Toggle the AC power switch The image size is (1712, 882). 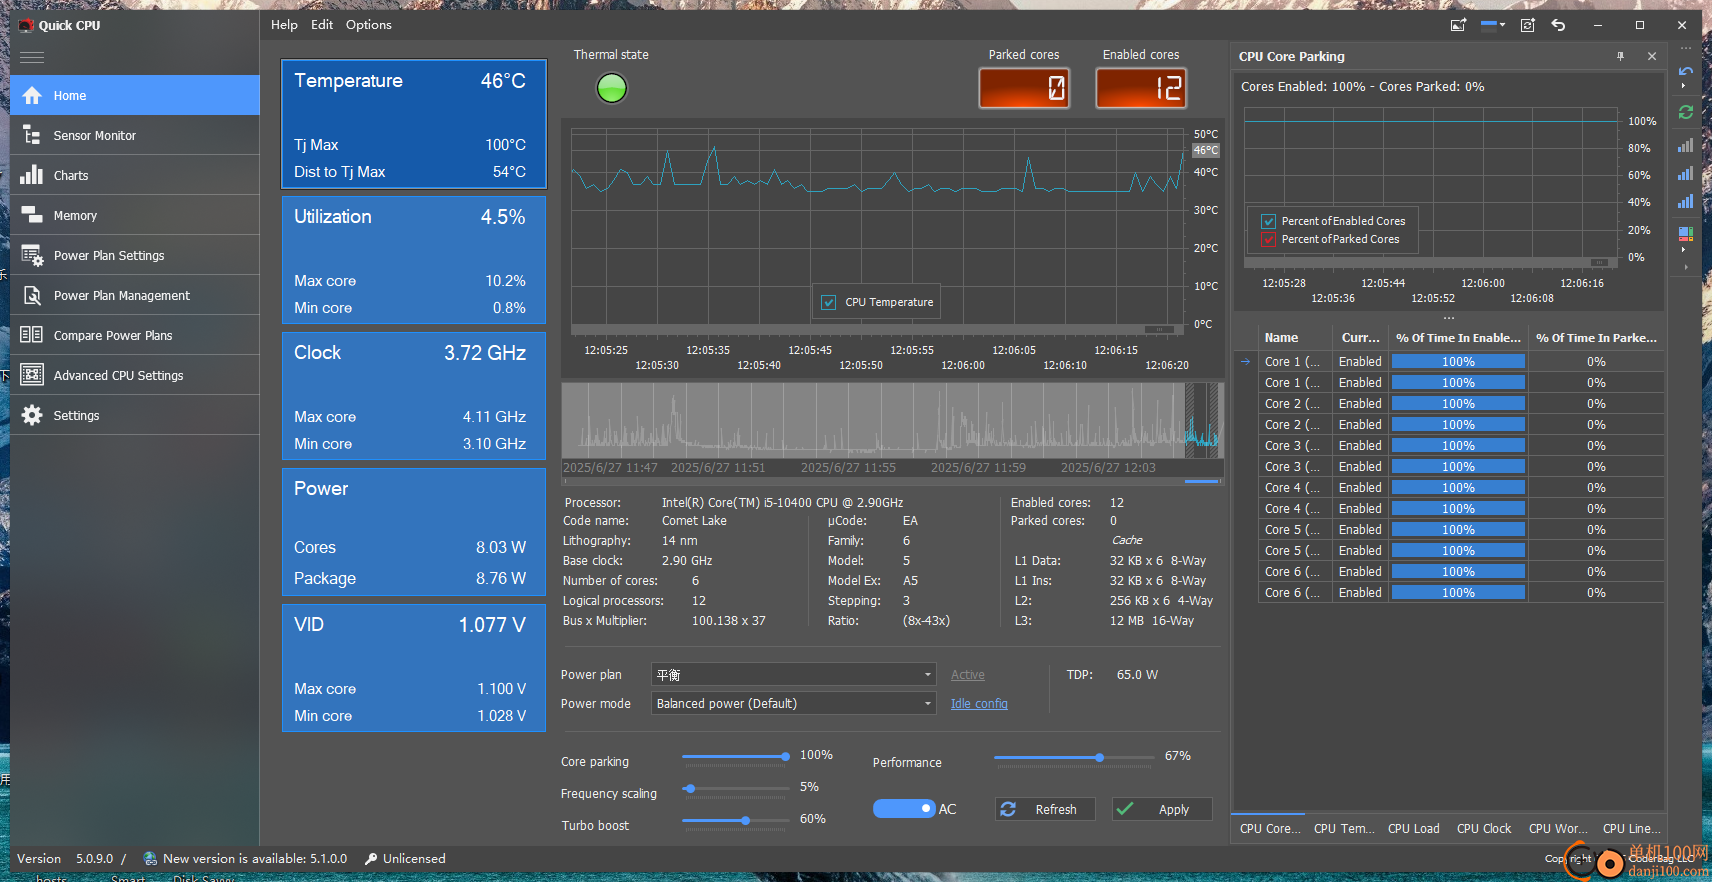[x=904, y=808]
